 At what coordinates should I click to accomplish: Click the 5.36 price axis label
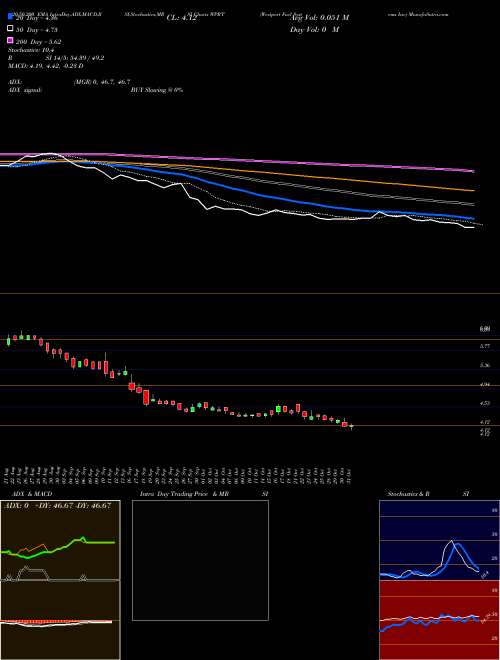coord(485,365)
